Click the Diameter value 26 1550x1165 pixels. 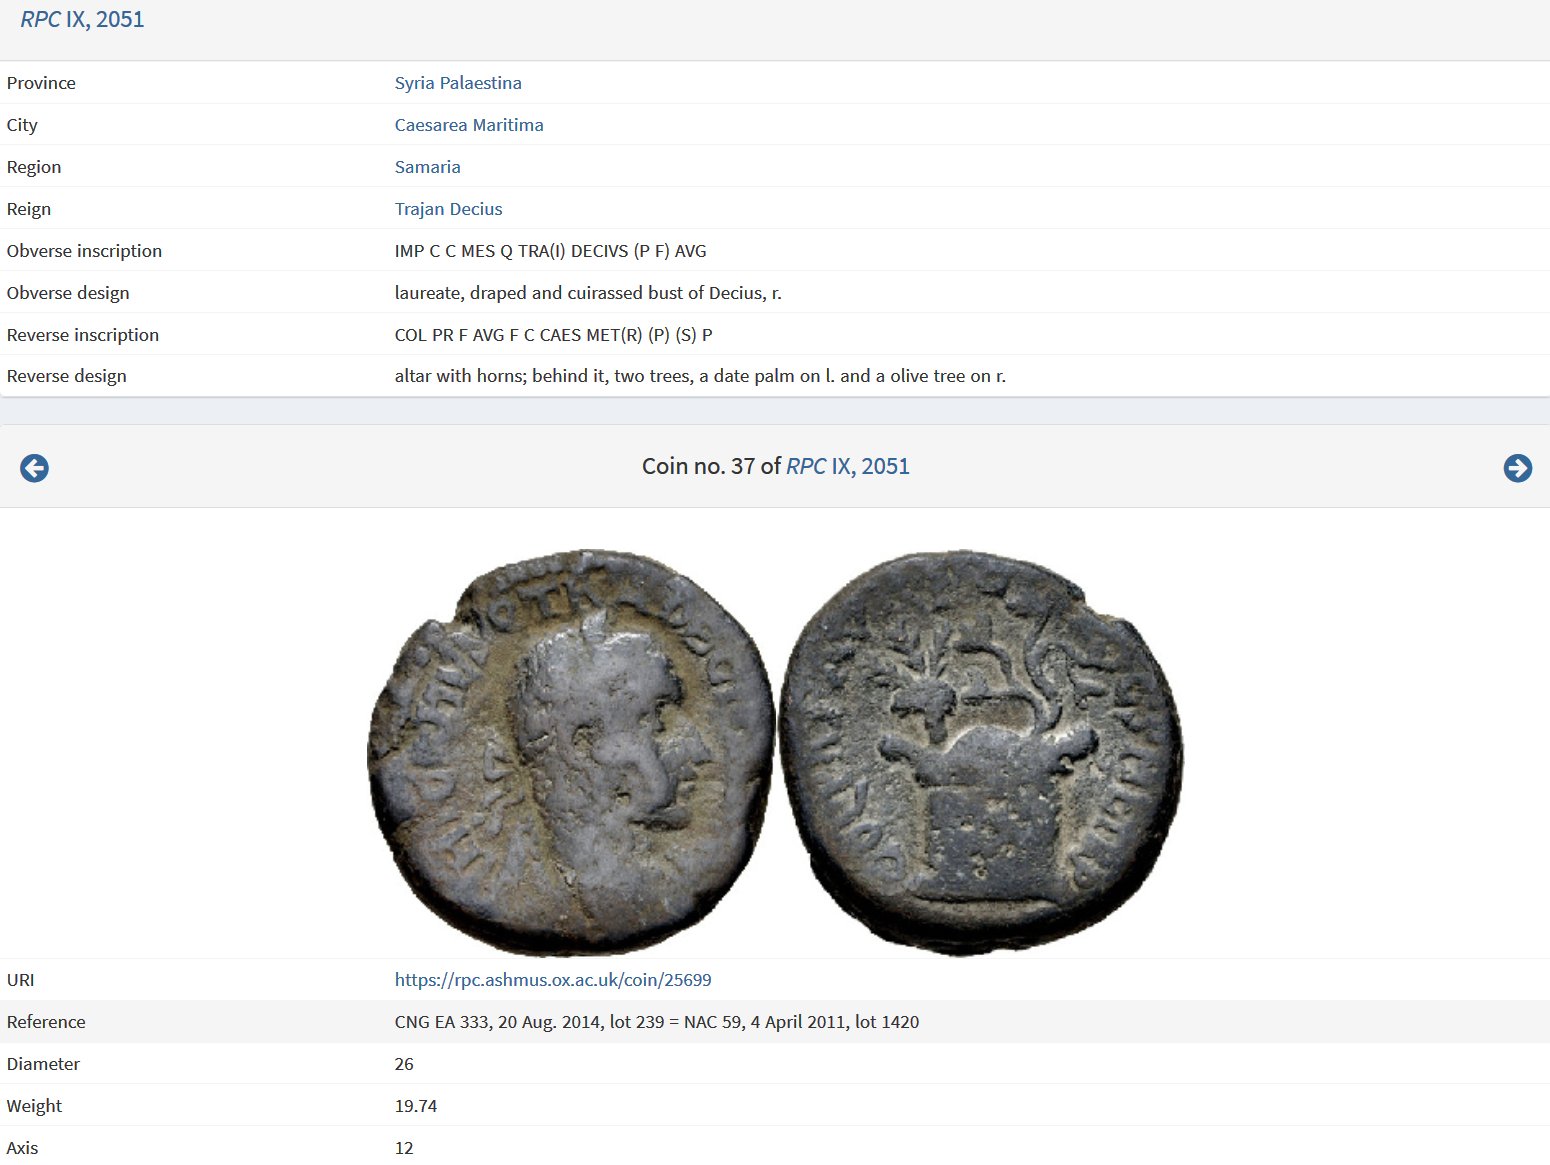404,1064
